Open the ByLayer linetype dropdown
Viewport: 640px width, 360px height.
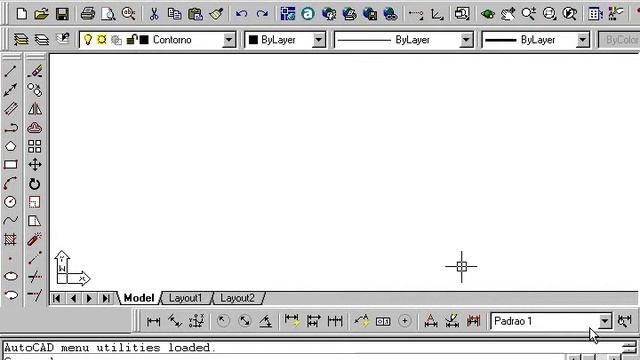tap(466, 40)
